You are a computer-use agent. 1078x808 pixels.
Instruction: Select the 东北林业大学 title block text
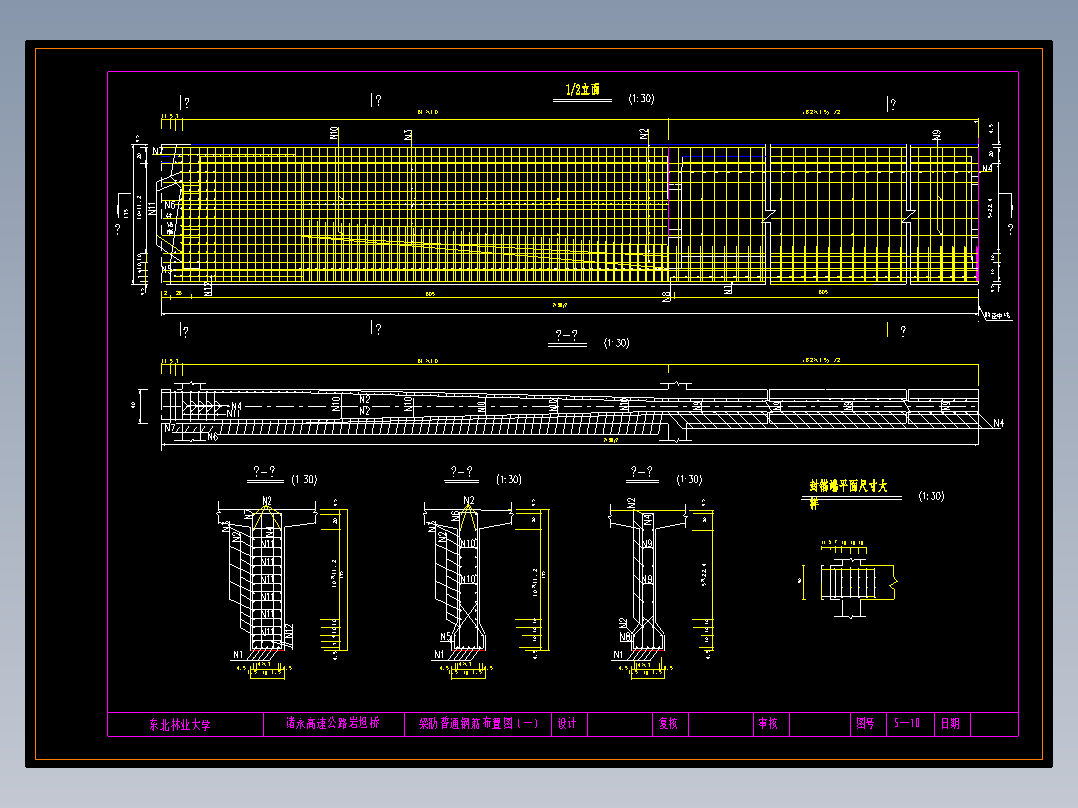coord(180,724)
